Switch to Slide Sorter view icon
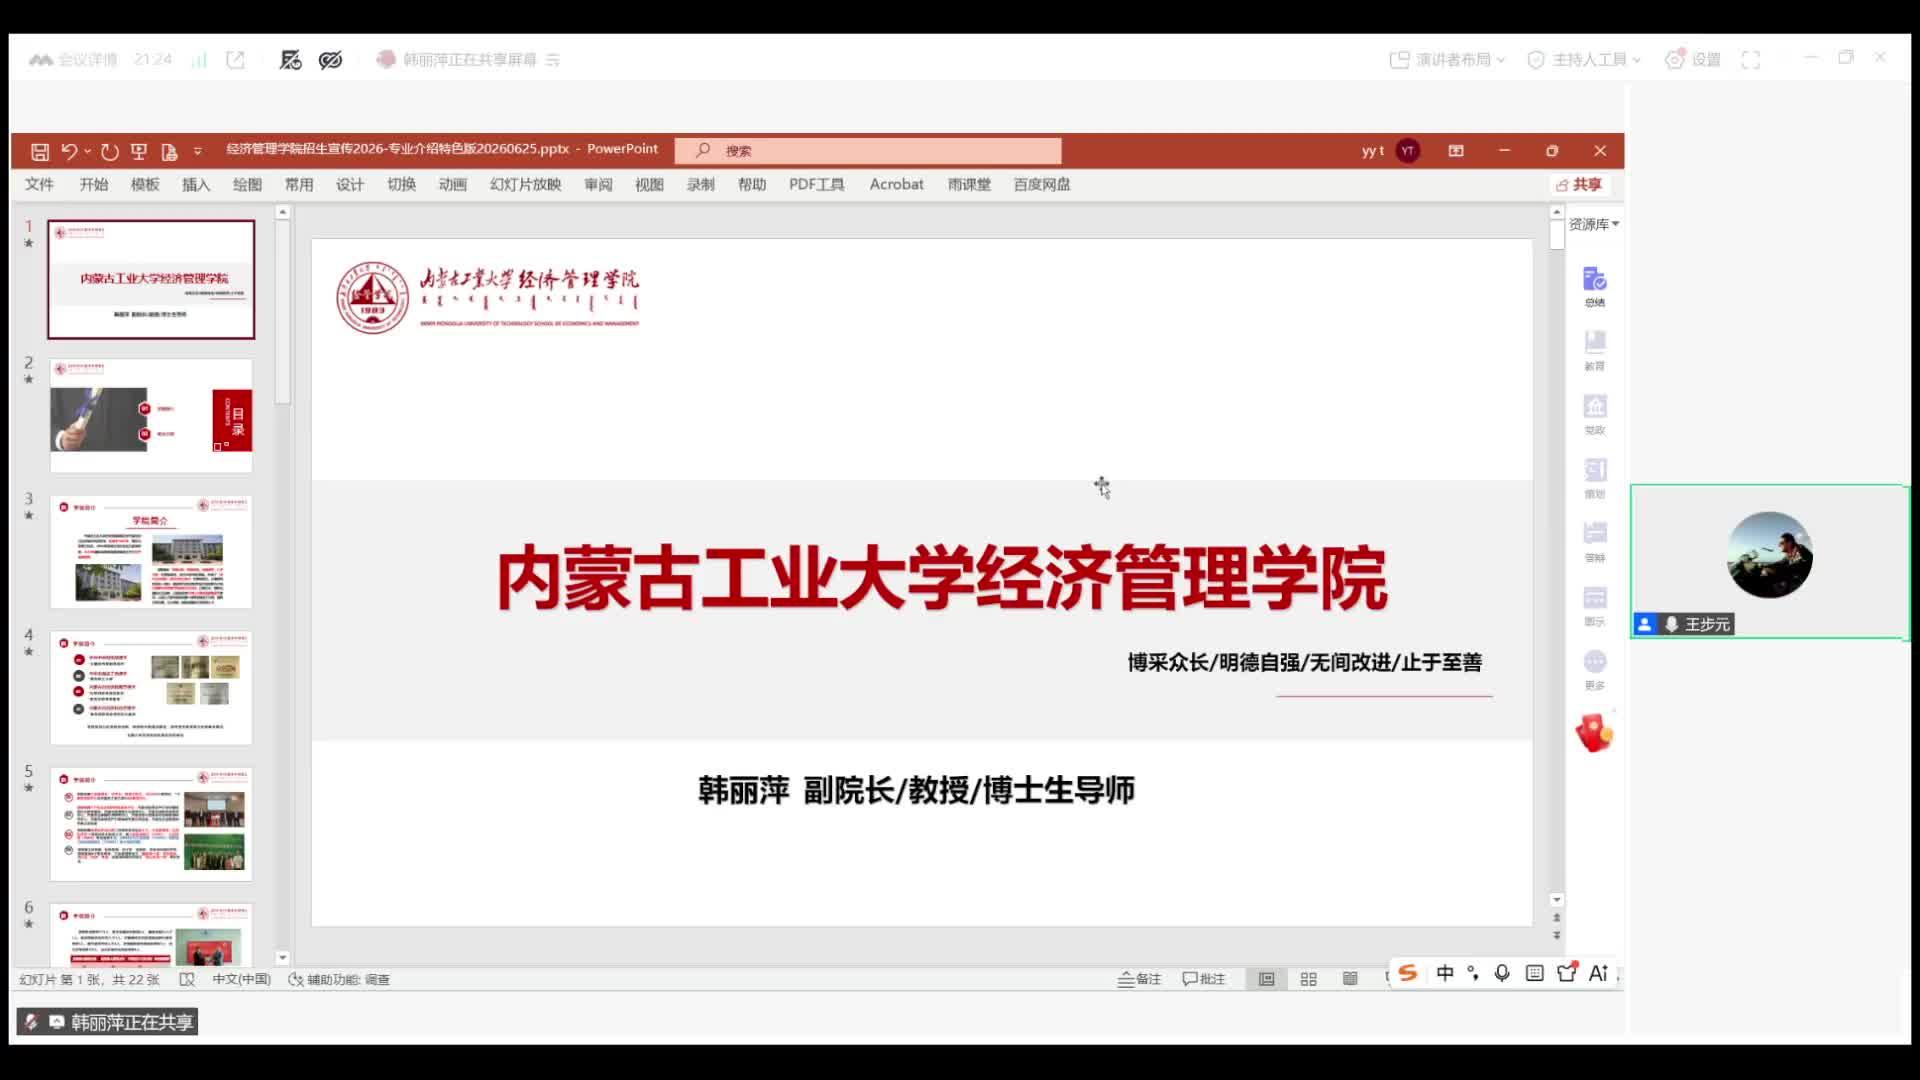 pos(1308,979)
